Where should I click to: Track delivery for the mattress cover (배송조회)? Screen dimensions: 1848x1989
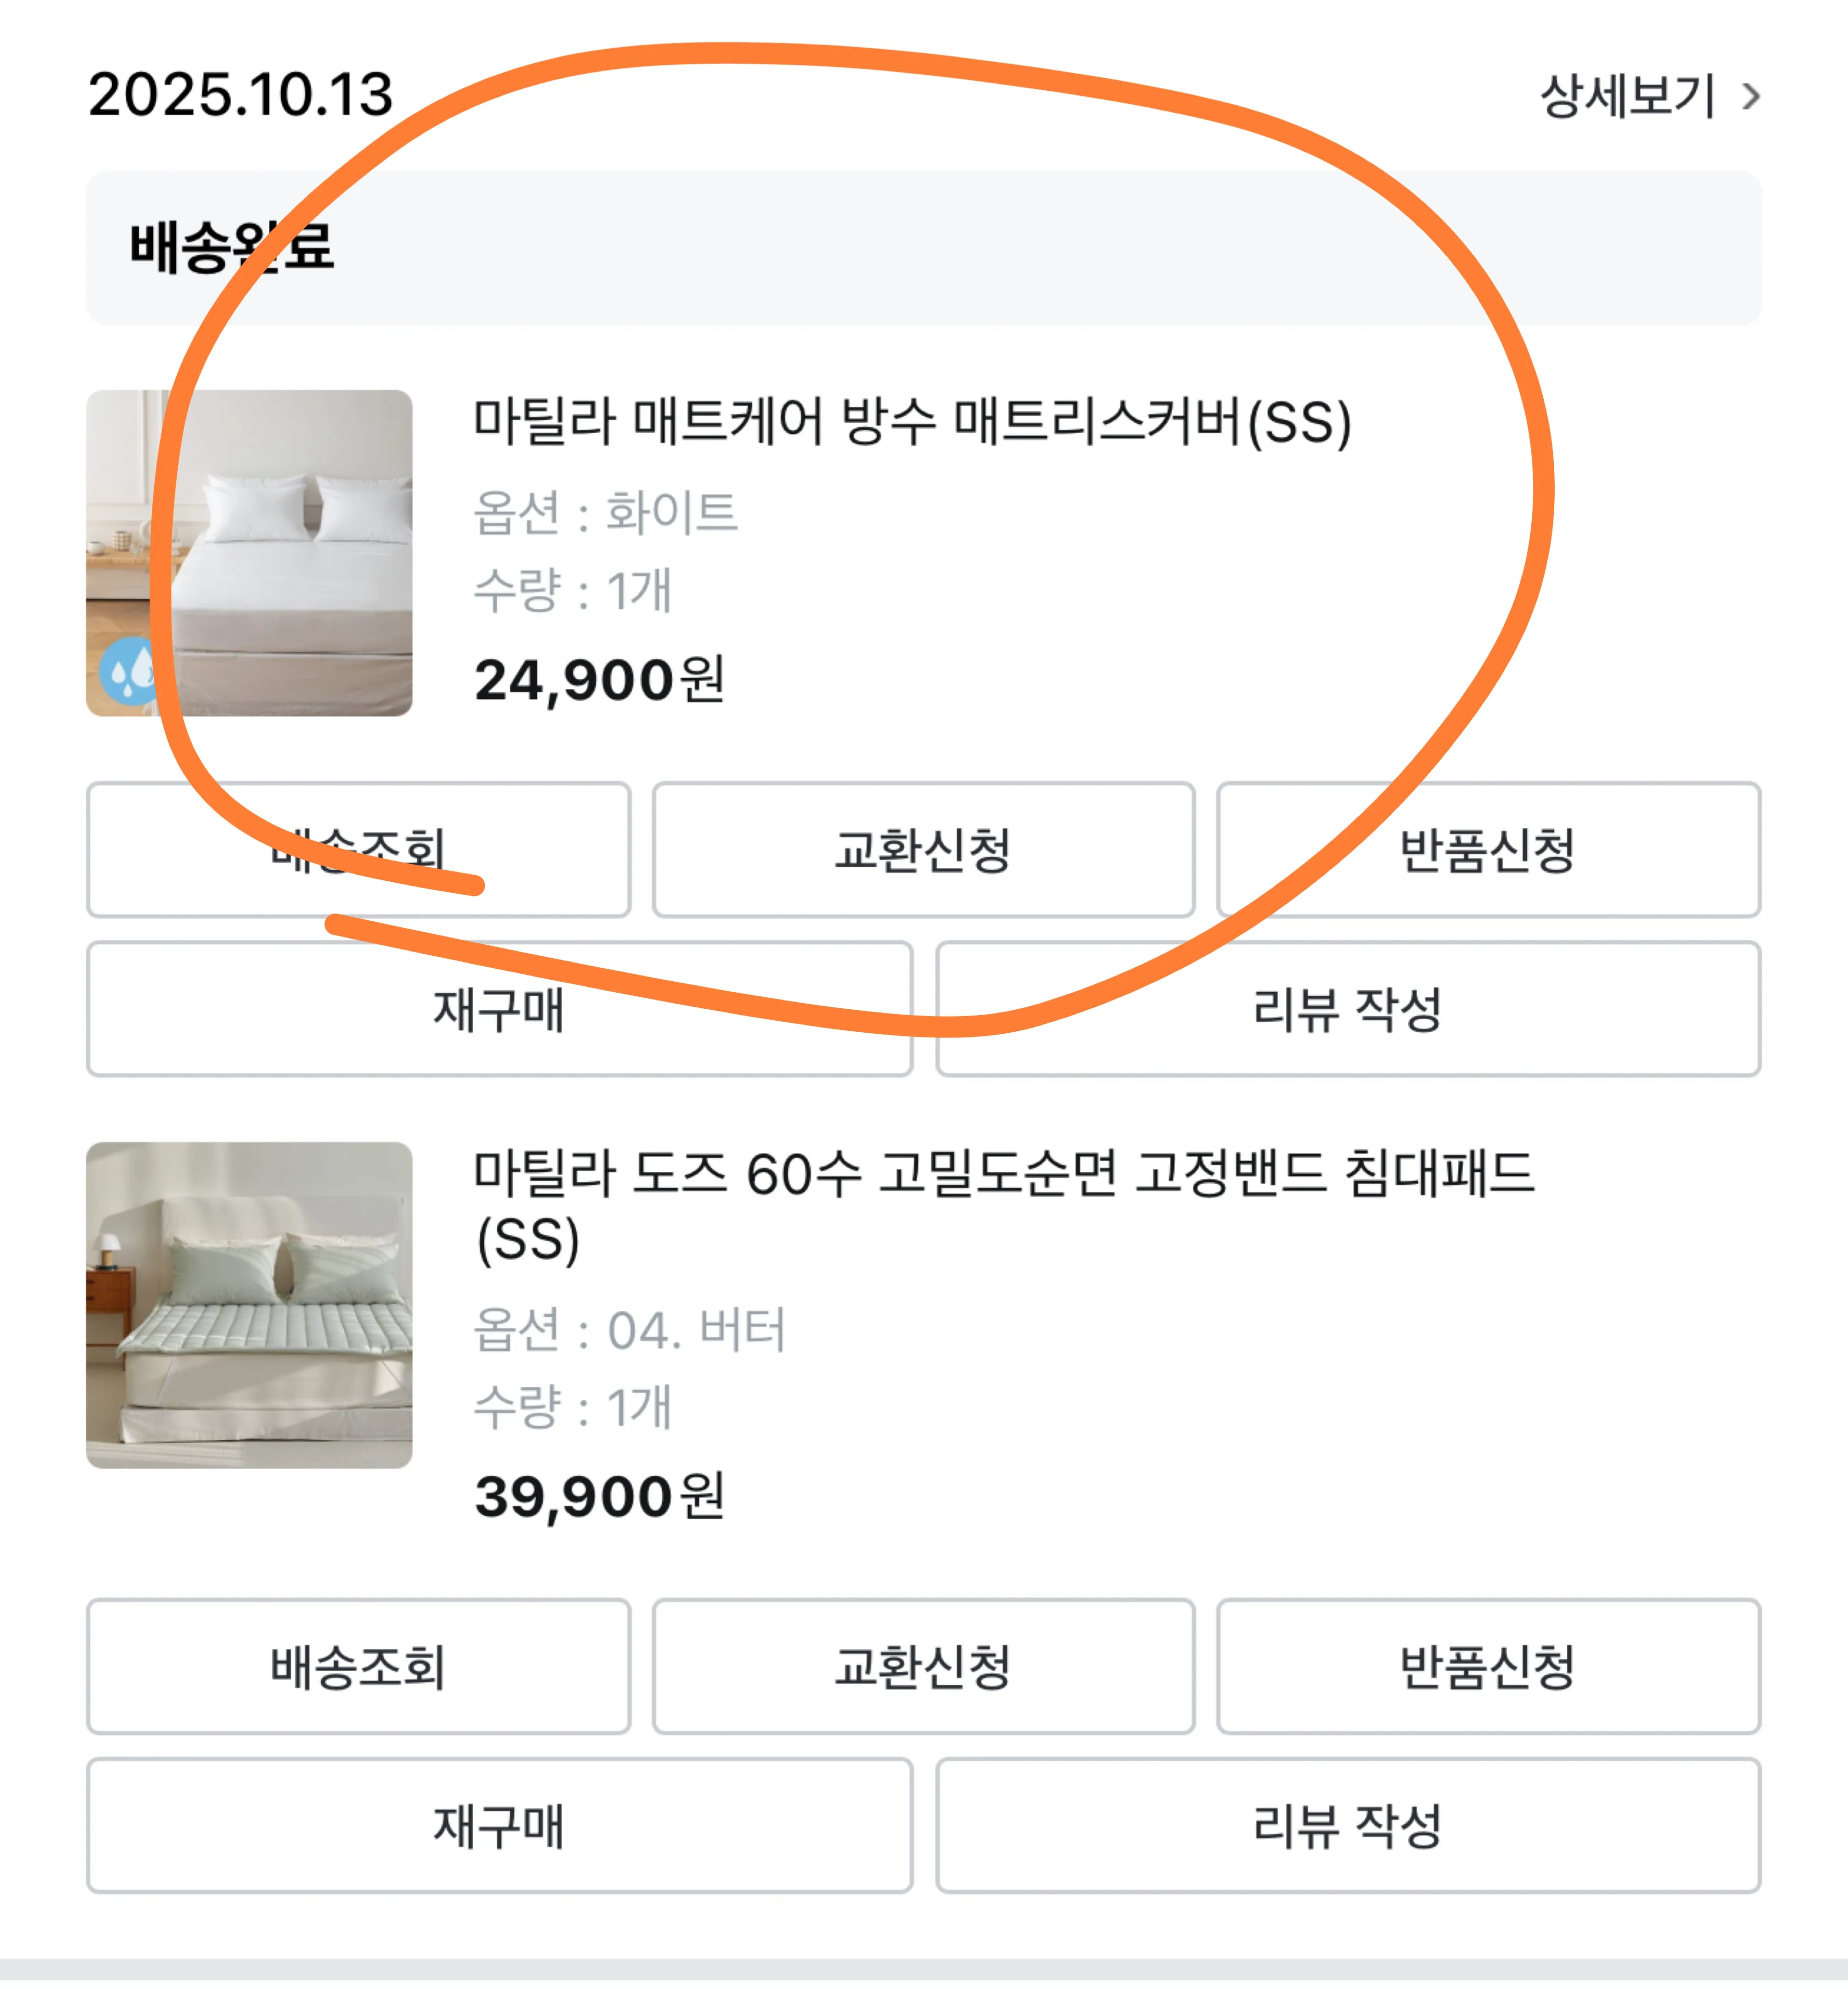(x=358, y=849)
